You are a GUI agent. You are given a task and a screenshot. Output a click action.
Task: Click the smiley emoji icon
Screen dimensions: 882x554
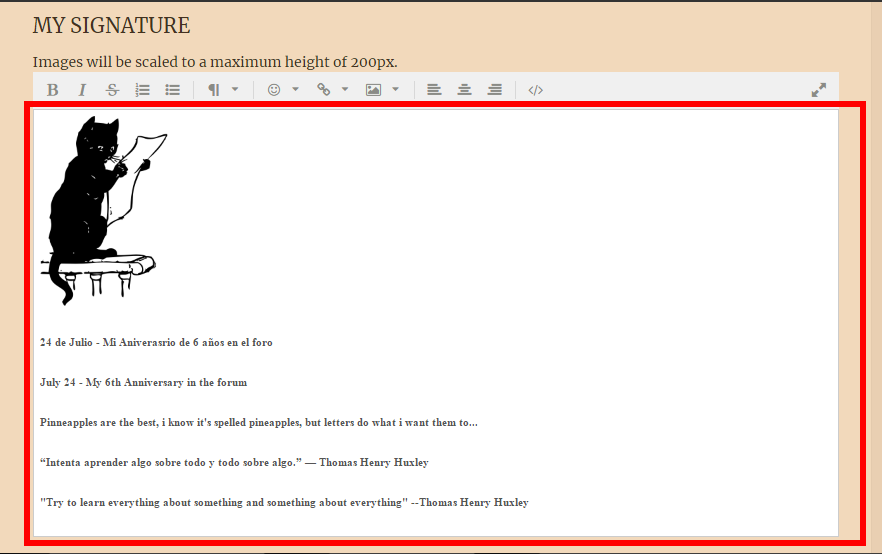tap(274, 90)
